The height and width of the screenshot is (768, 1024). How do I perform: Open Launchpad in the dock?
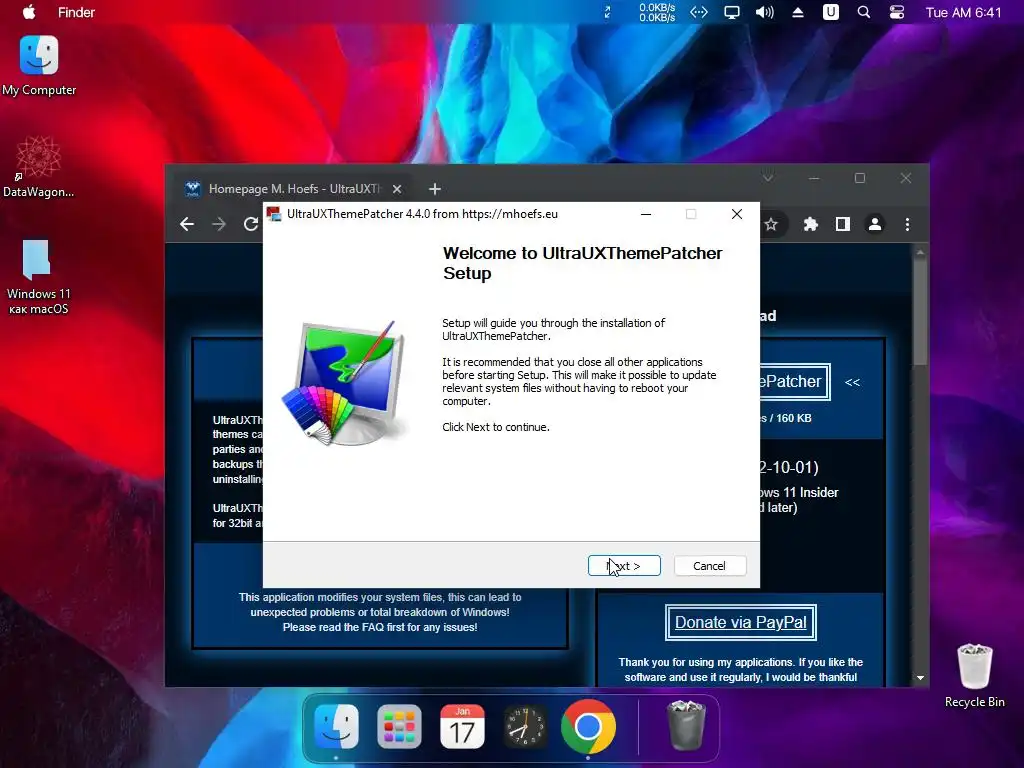(399, 727)
